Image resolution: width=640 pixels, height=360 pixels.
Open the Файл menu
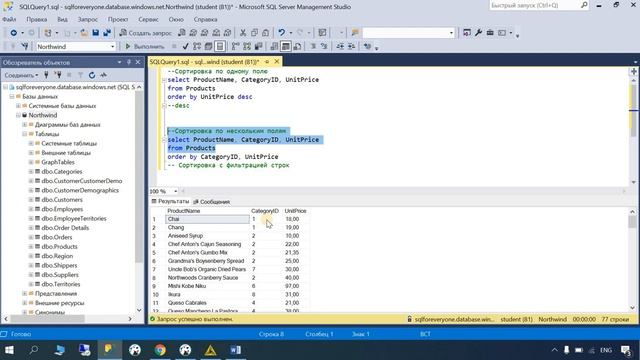click(x=9, y=19)
